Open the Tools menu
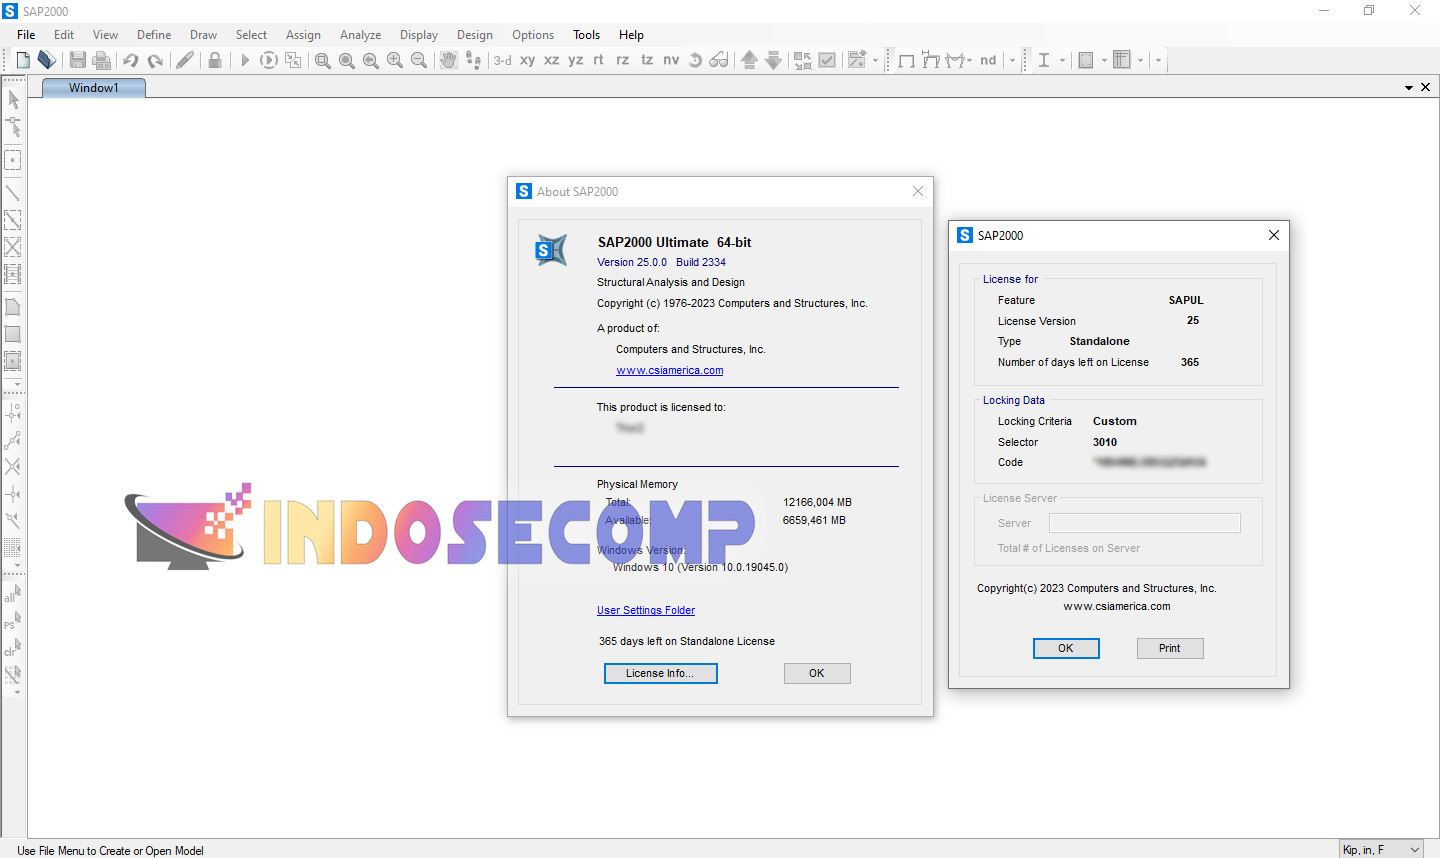The height and width of the screenshot is (858, 1440). click(x=587, y=34)
